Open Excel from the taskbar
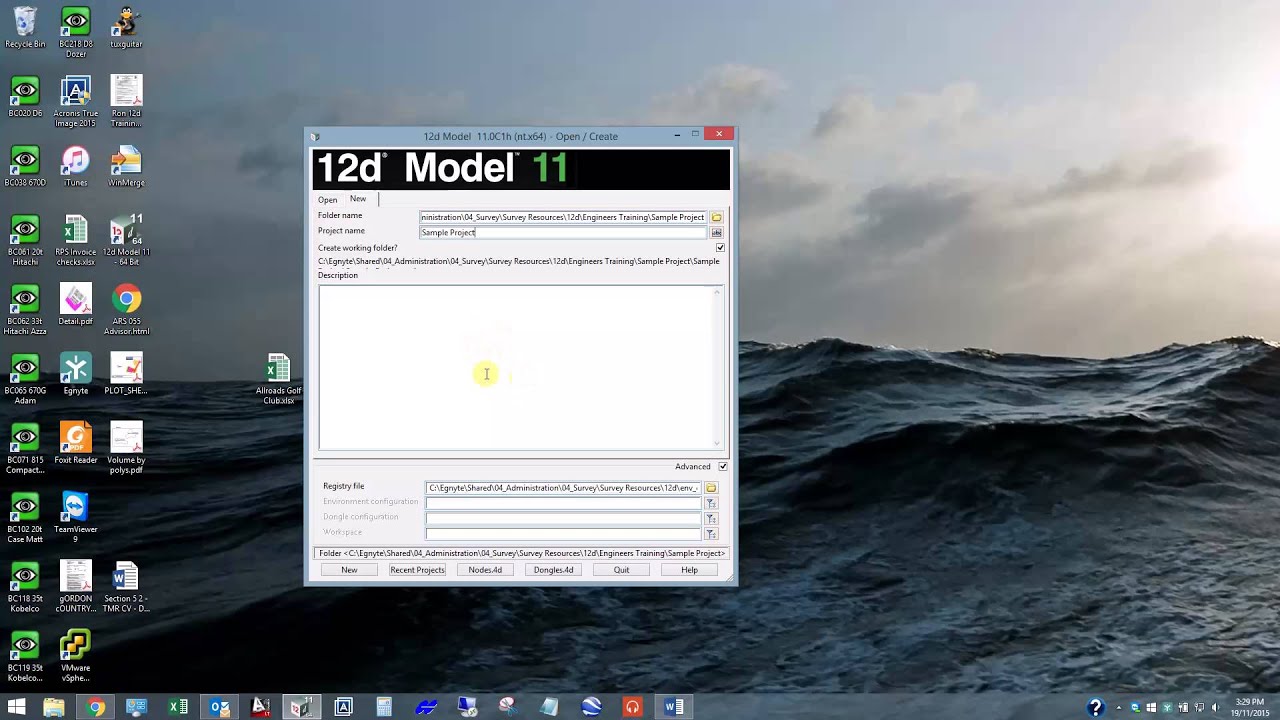 [178, 707]
